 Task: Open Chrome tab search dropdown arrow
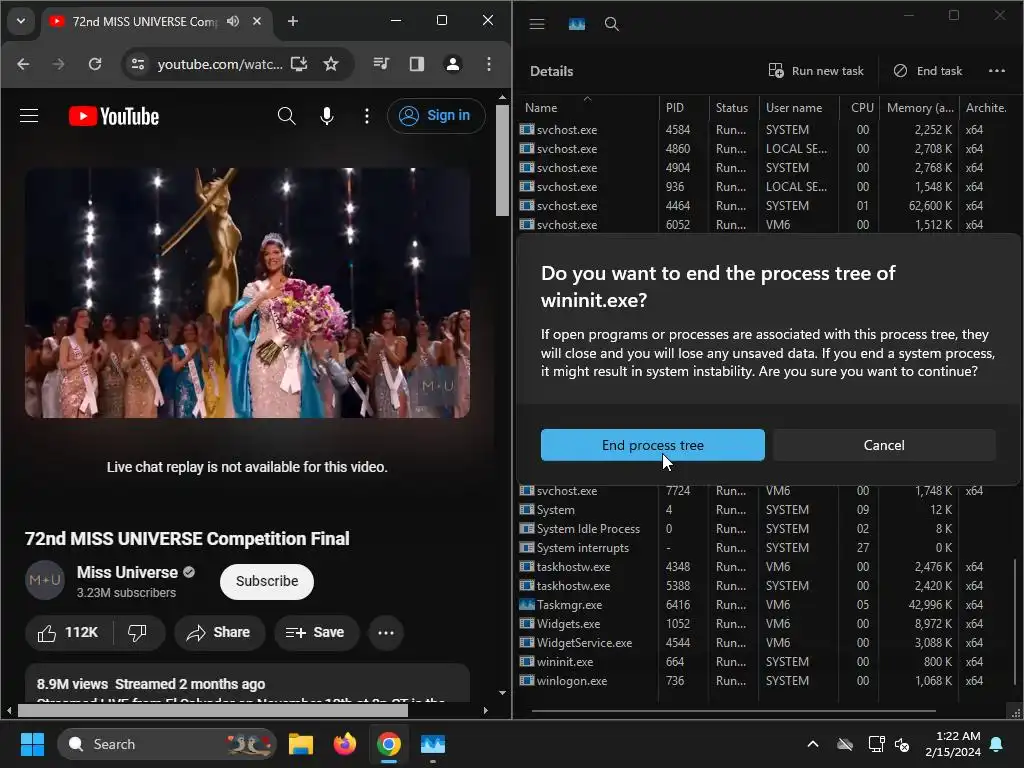21,21
